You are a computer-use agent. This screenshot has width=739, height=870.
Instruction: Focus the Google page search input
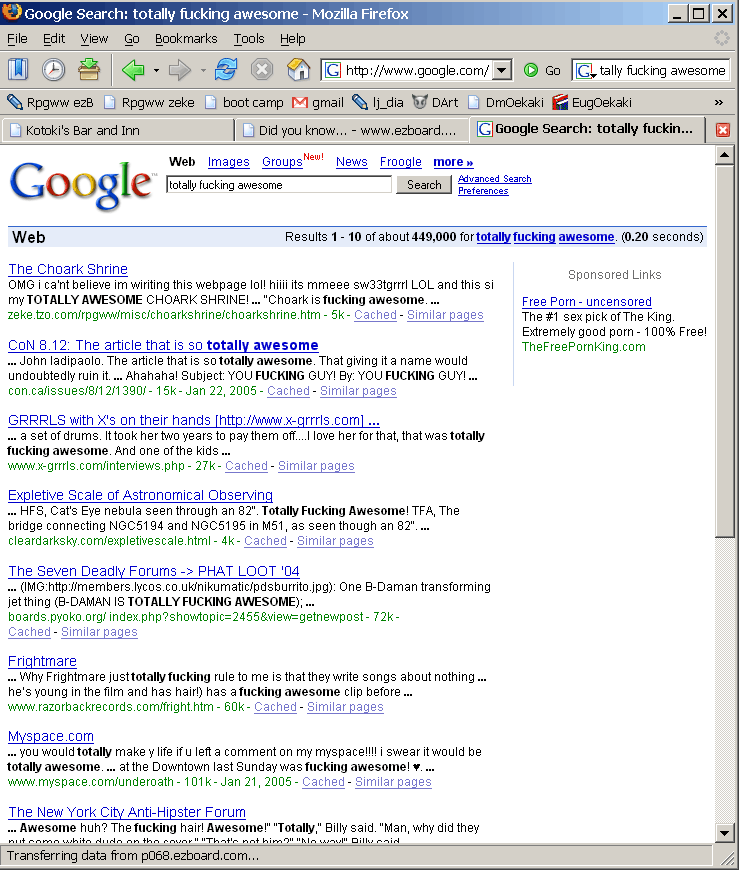pyautogui.click(x=279, y=185)
